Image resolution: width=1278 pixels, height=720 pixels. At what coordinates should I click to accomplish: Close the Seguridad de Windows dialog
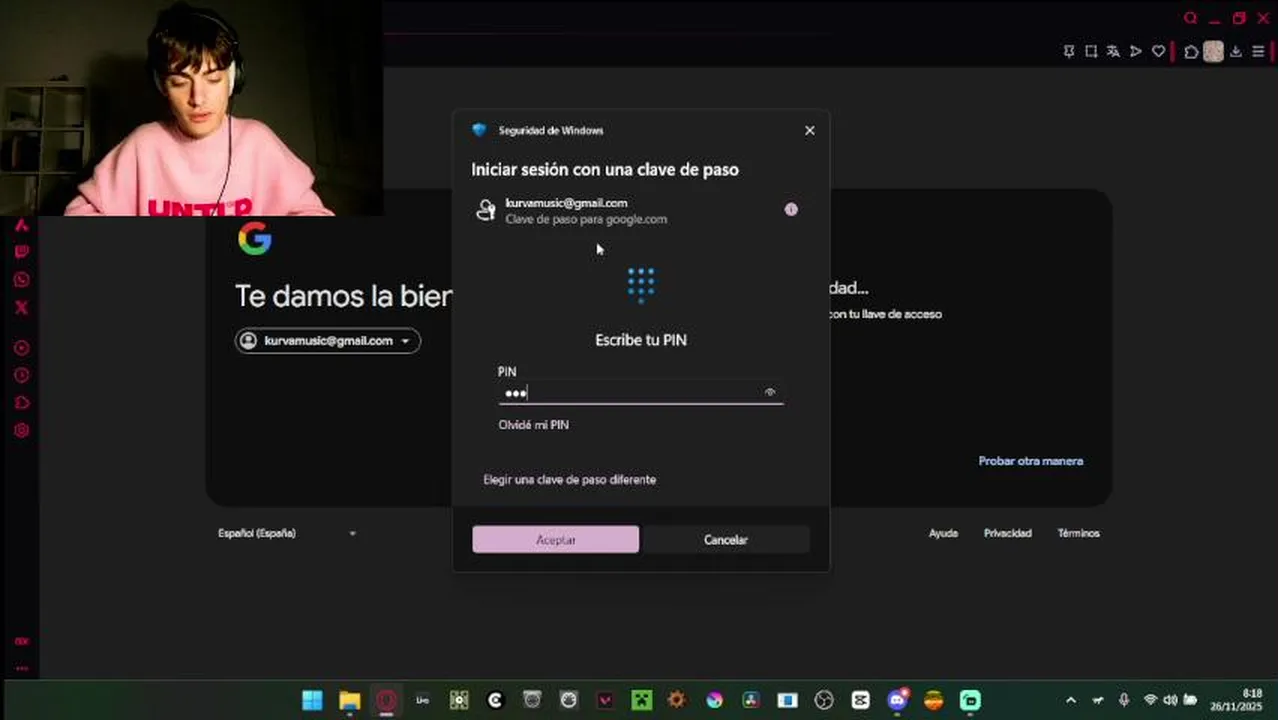pos(810,130)
